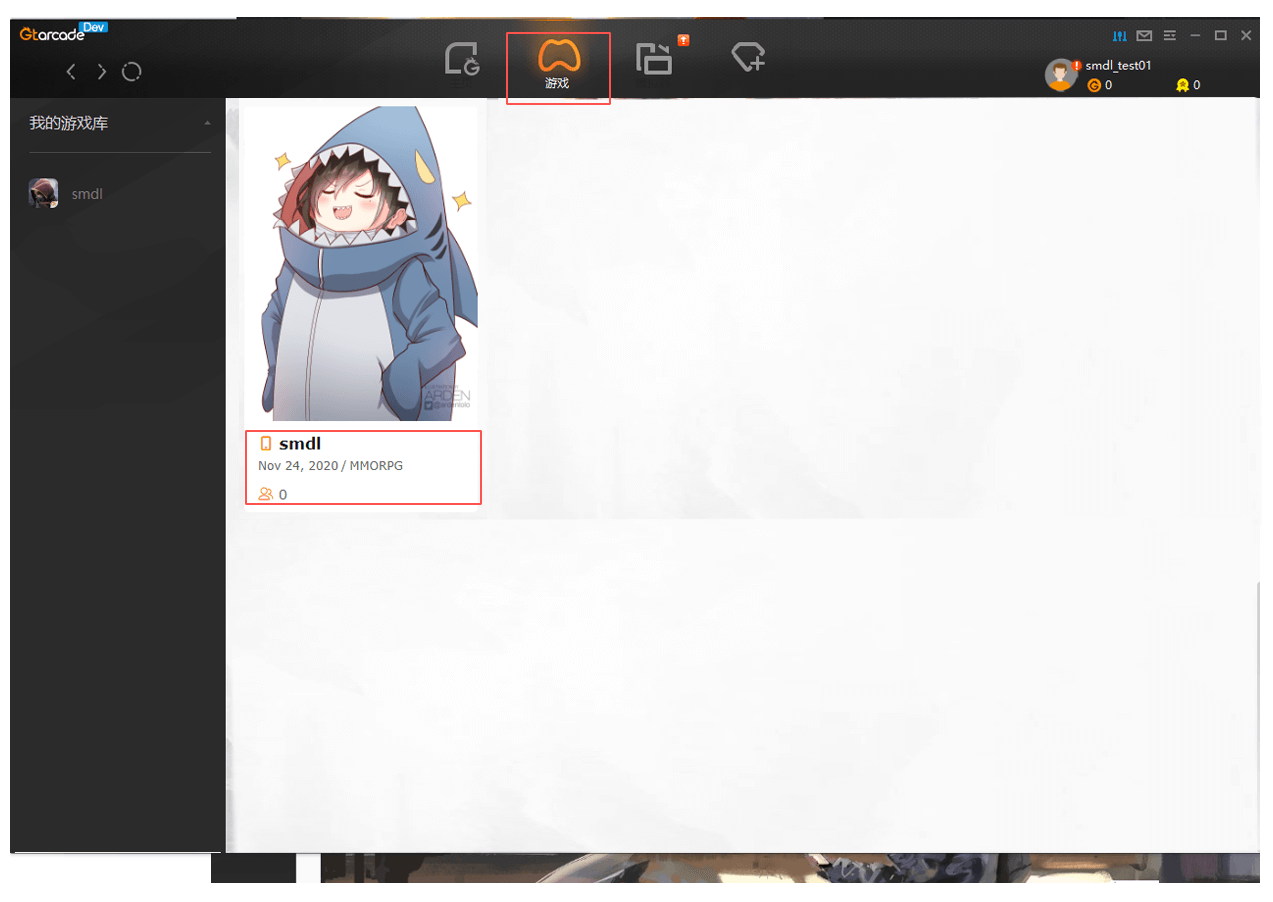
Task: Click the back navigation arrow
Action: point(71,72)
